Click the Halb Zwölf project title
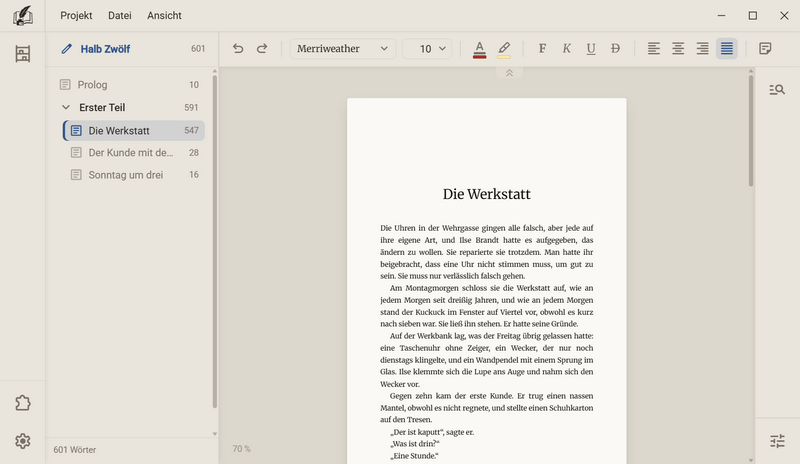The image size is (800, 464). coord(105,49)
